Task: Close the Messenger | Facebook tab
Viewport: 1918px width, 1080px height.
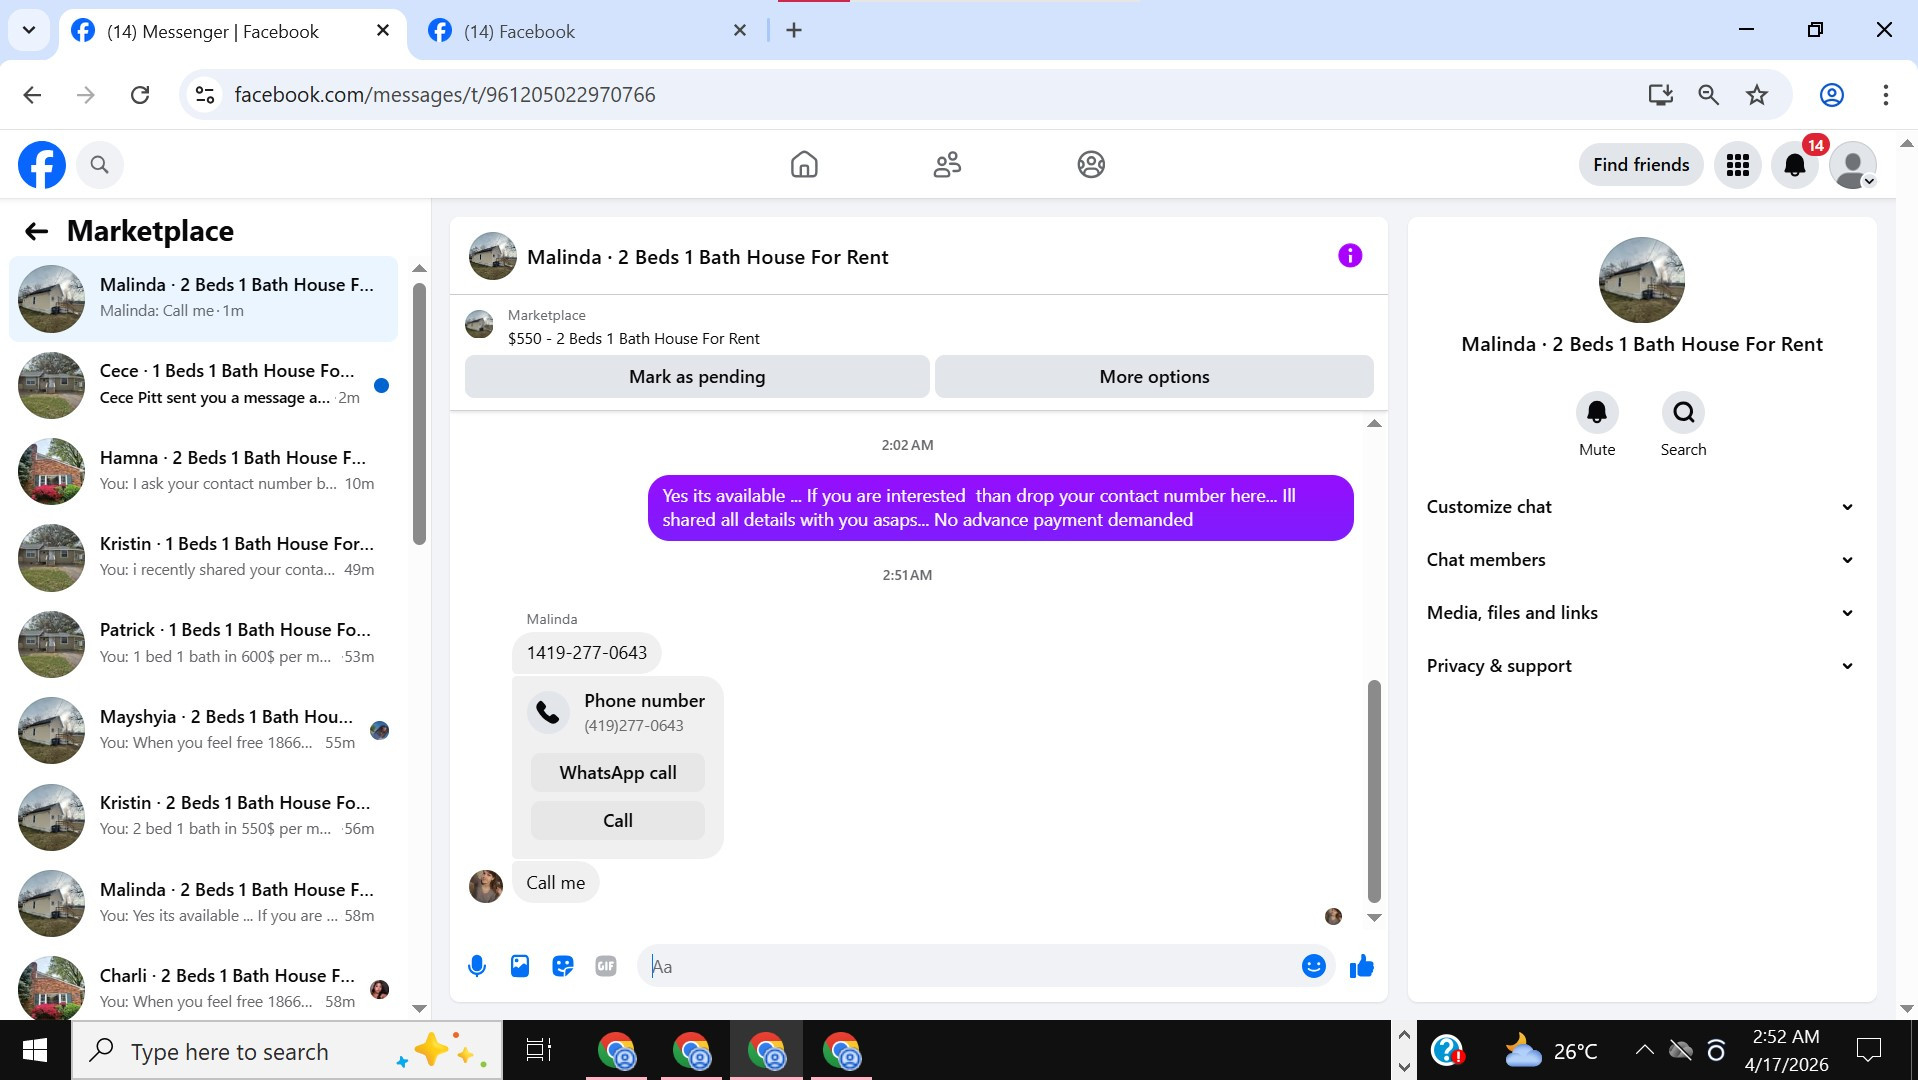Action: [382, 31]
